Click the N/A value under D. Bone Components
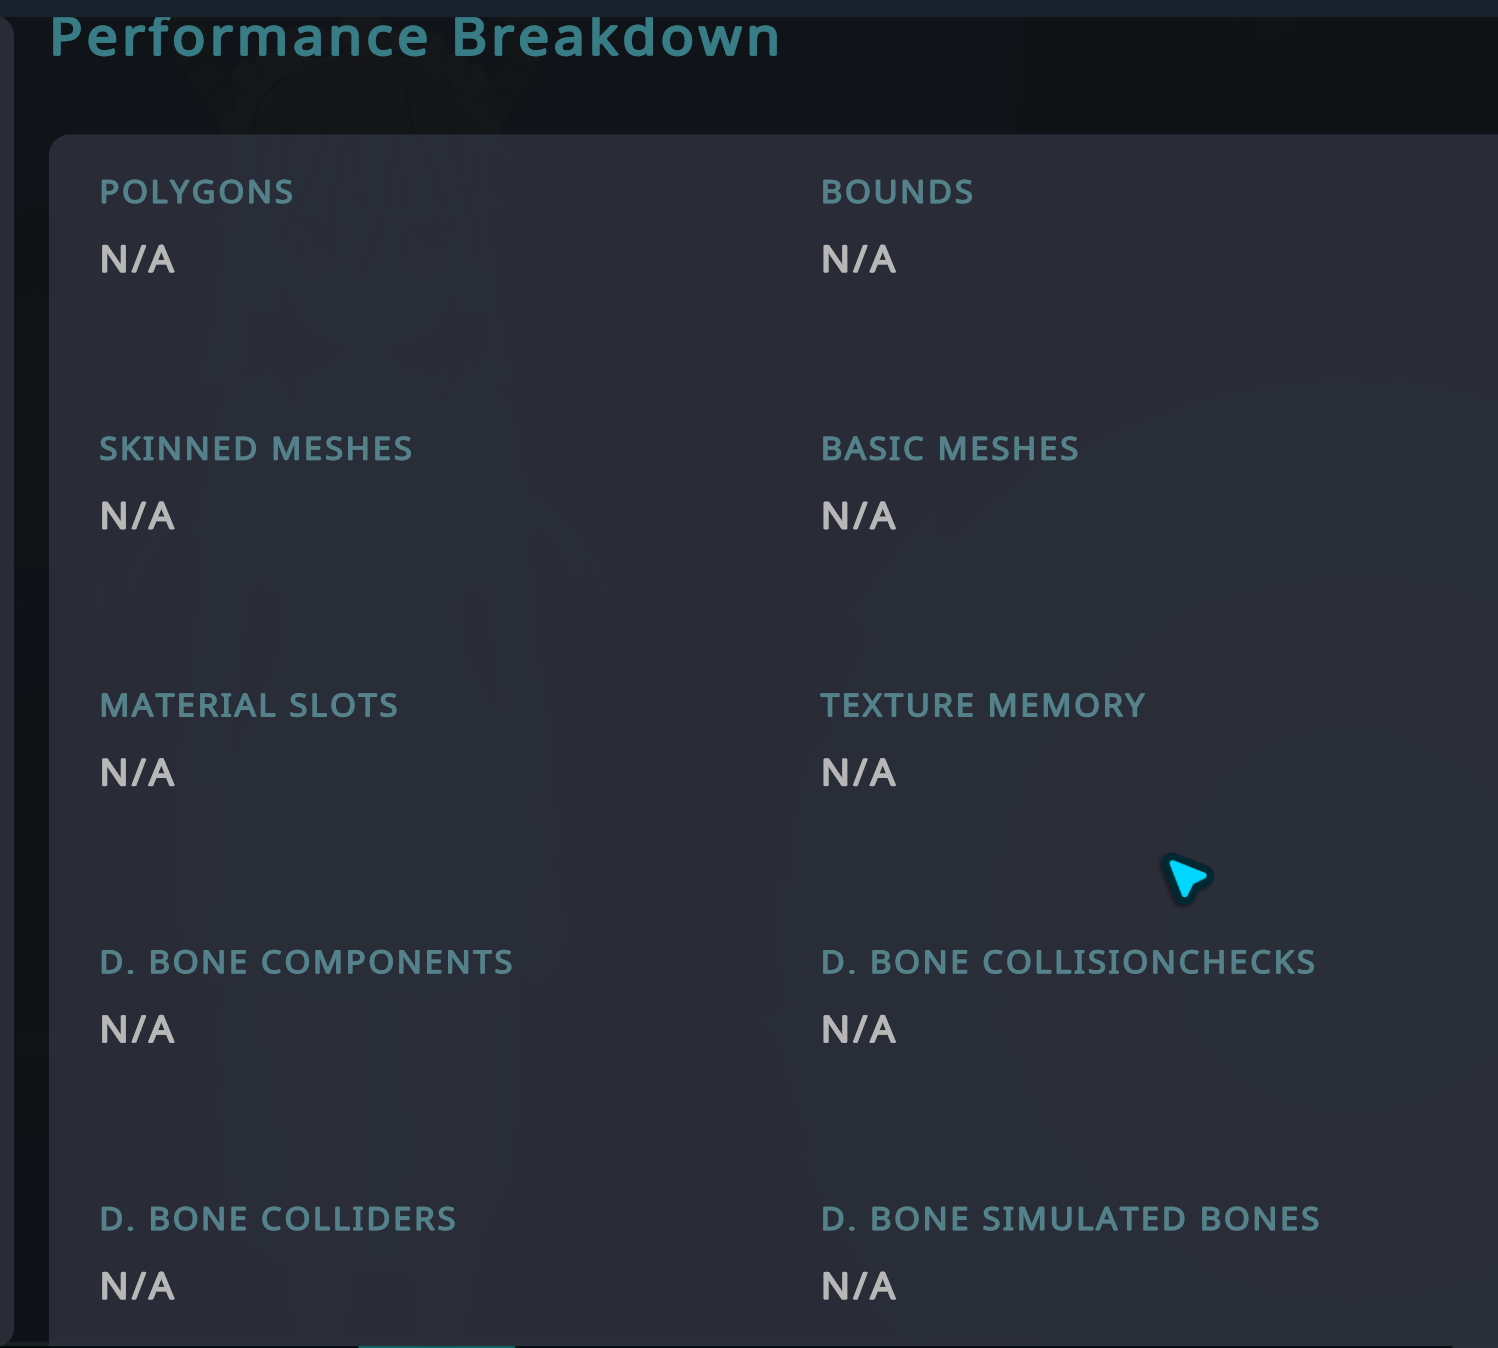The width and height of the screenshot is (1498, 1348). click(138, 1030)
